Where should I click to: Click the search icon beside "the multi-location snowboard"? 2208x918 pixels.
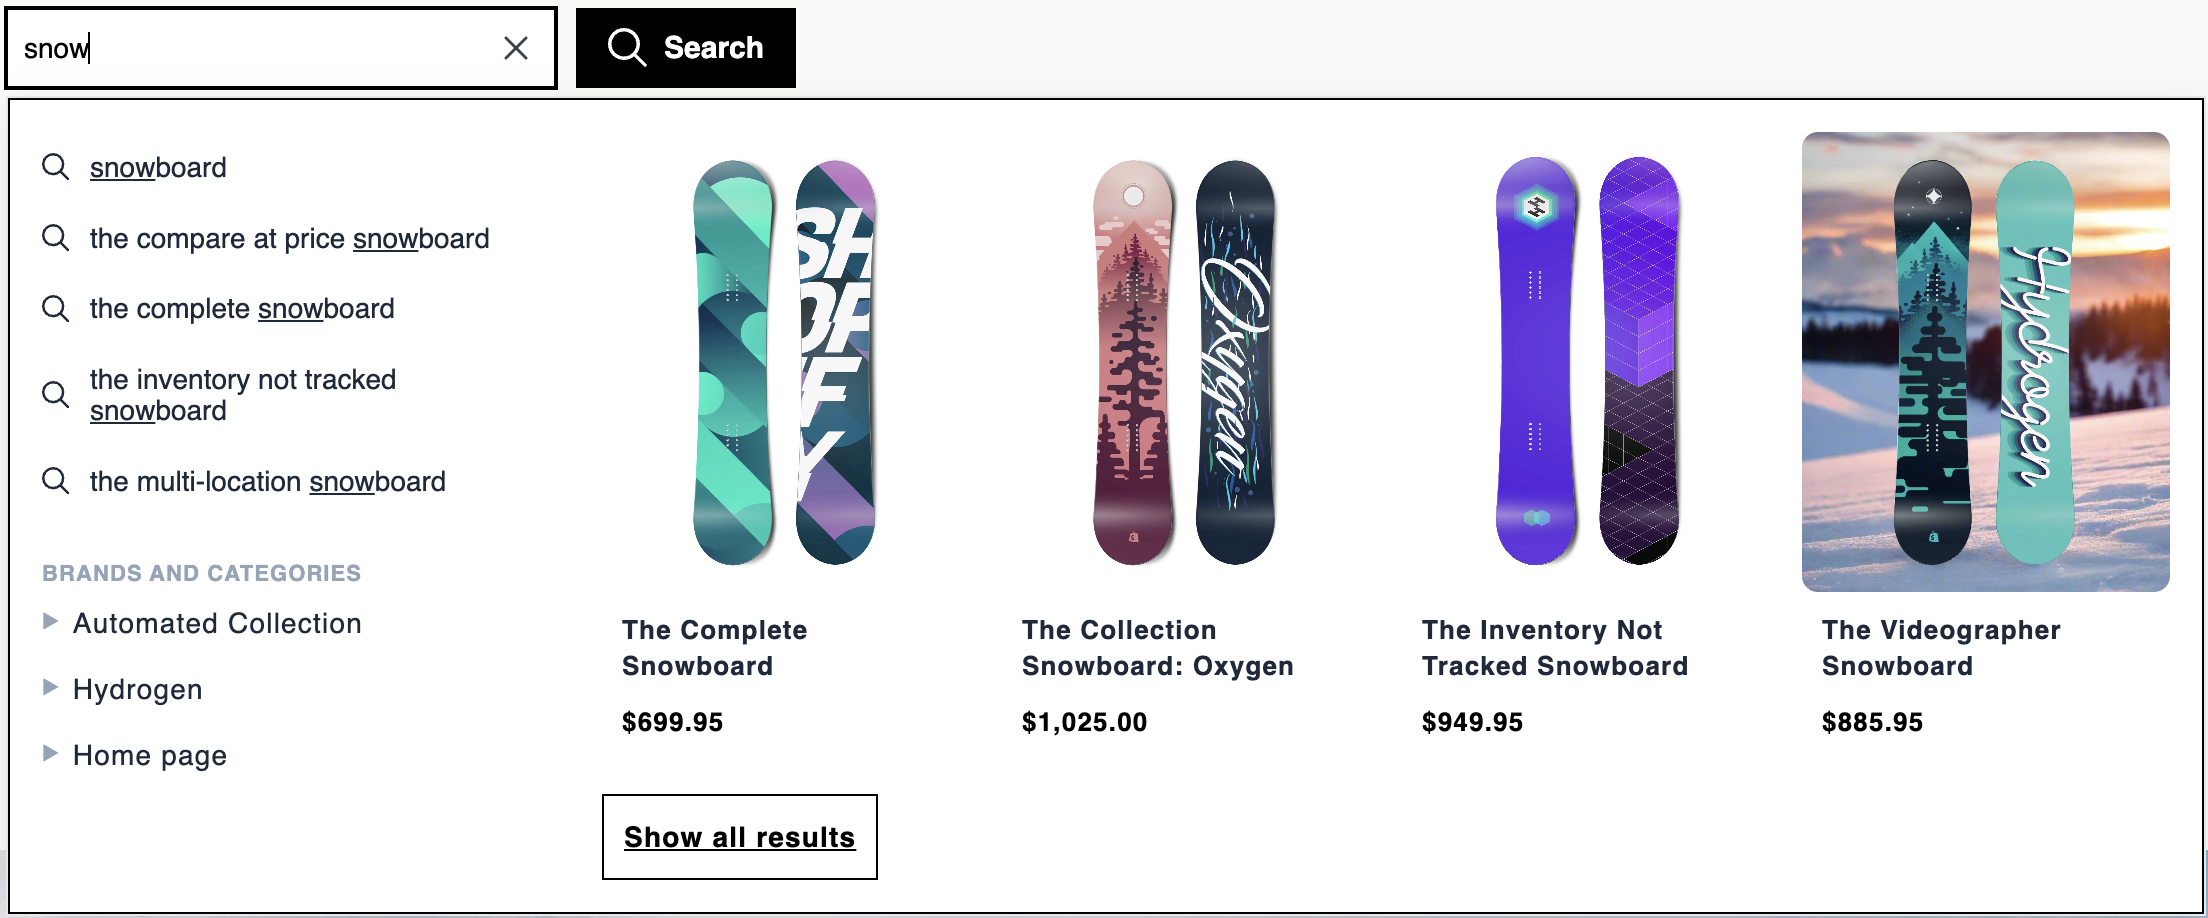[x=55, y=481]
